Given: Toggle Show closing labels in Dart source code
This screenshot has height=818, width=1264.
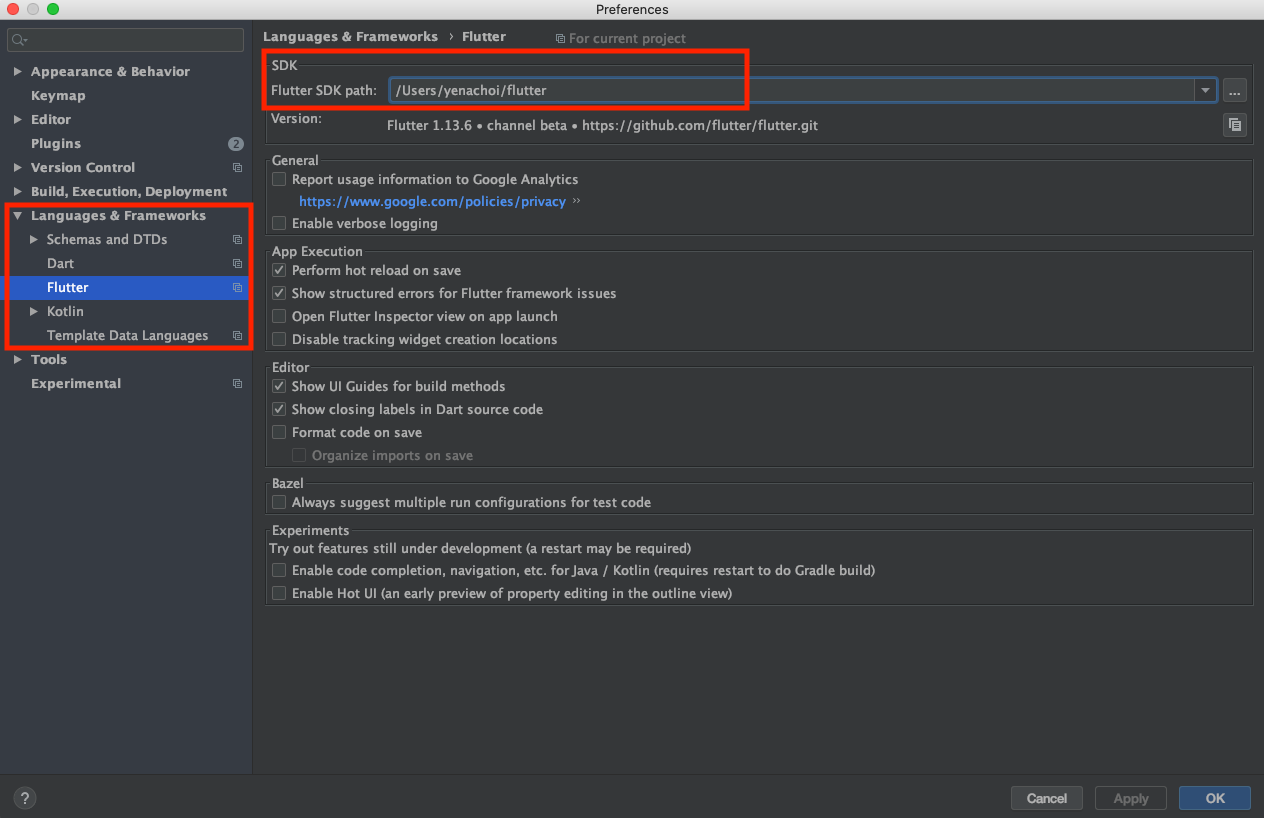Looking at the screenshot, I should point(279,409).
